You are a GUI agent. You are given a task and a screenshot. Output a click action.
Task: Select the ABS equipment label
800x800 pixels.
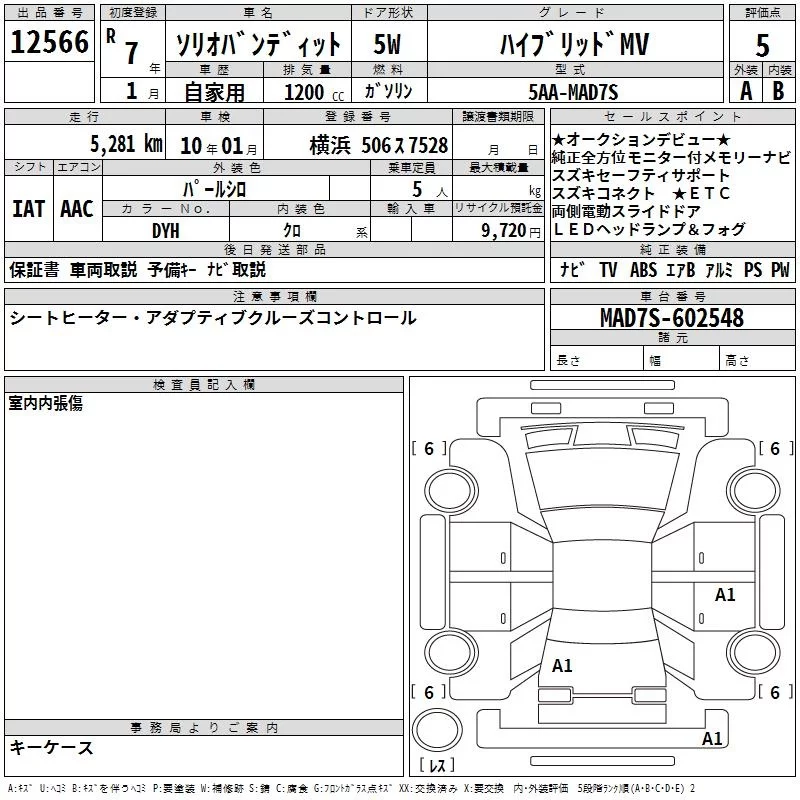point(643,269)
